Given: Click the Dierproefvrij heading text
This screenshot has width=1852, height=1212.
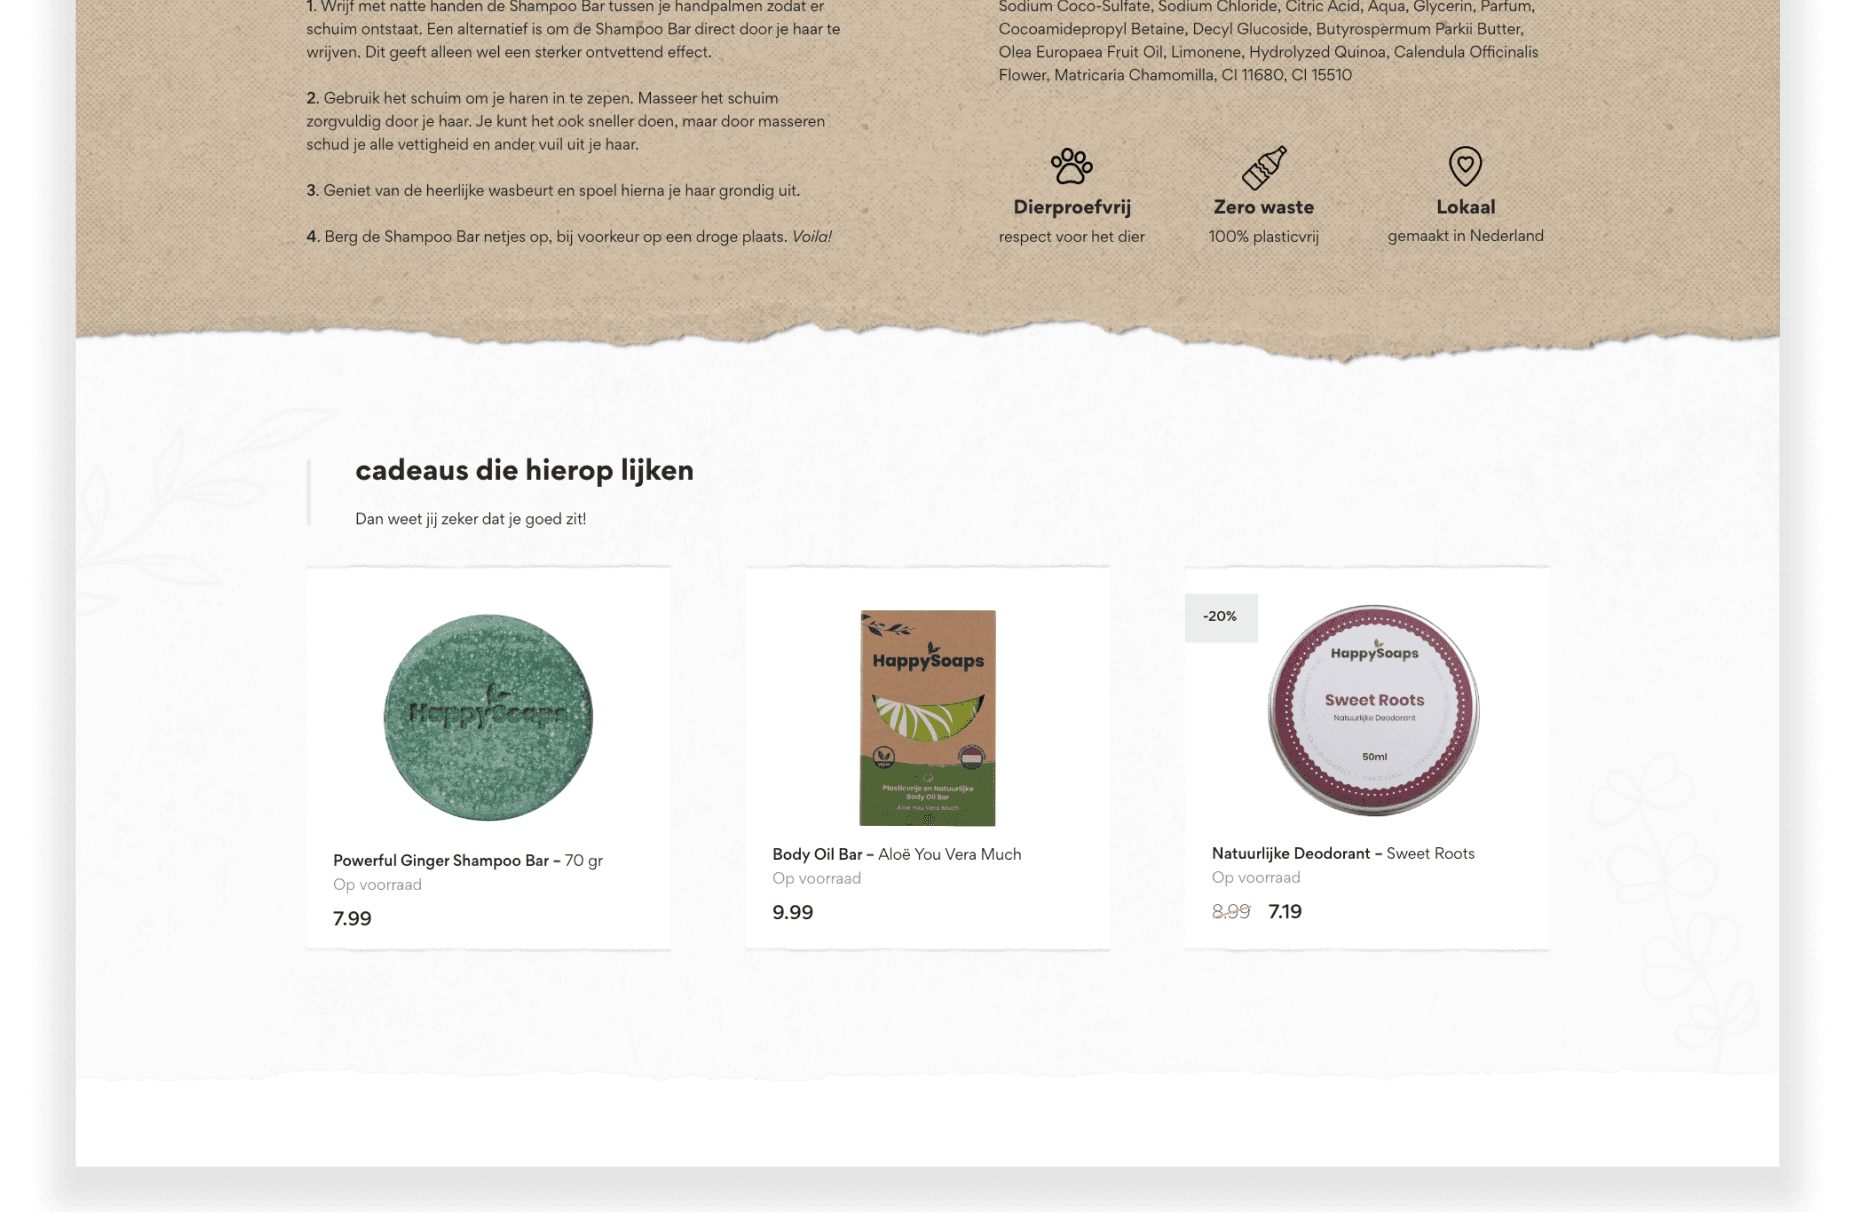Looking at the screenshot, I should coord(1072,207).
